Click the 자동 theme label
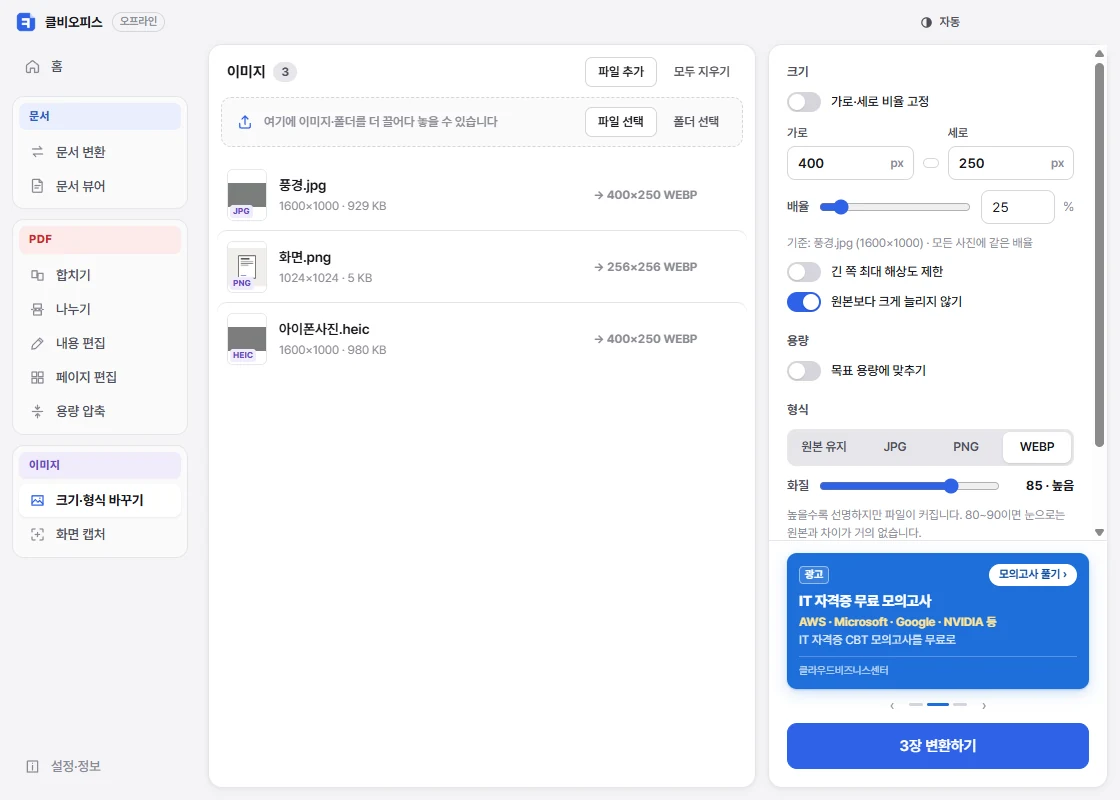The image size is (1120, 800). click(x=949, y=22)
